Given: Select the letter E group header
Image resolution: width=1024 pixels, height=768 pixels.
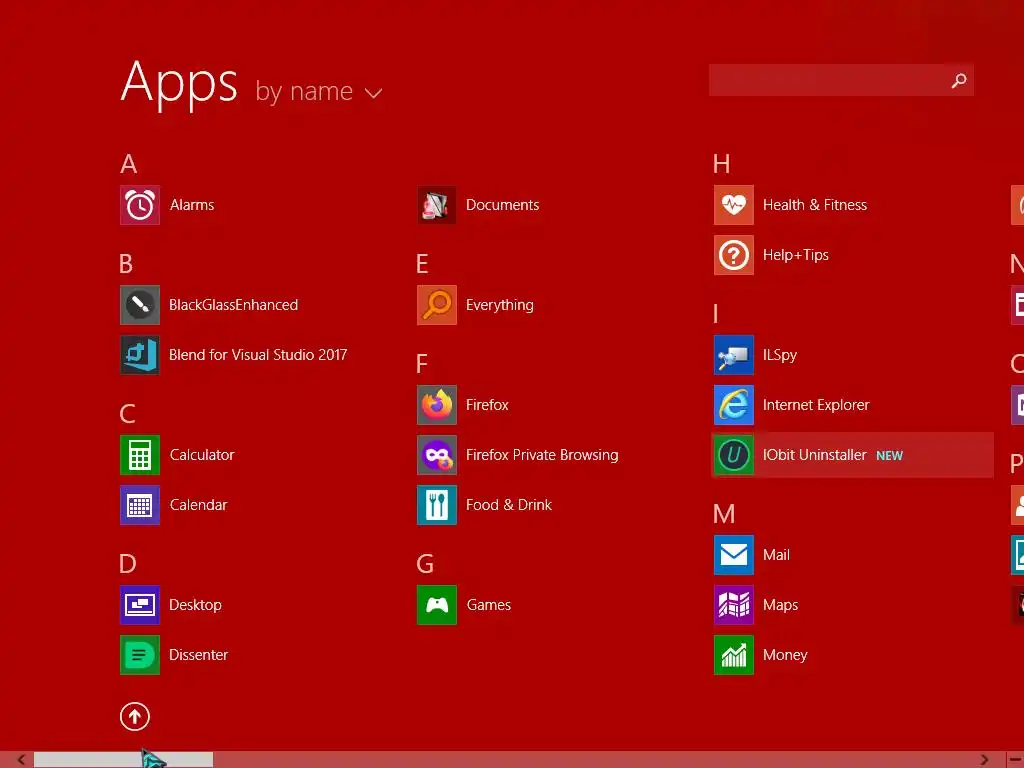Looking at the screenshot, I should click(423, 264).
